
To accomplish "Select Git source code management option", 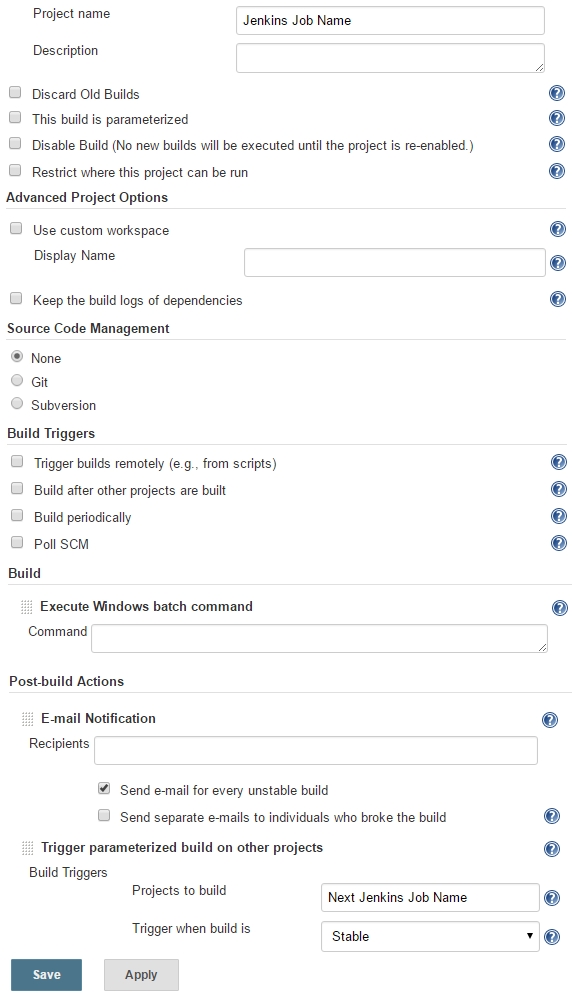I will 17,381.
